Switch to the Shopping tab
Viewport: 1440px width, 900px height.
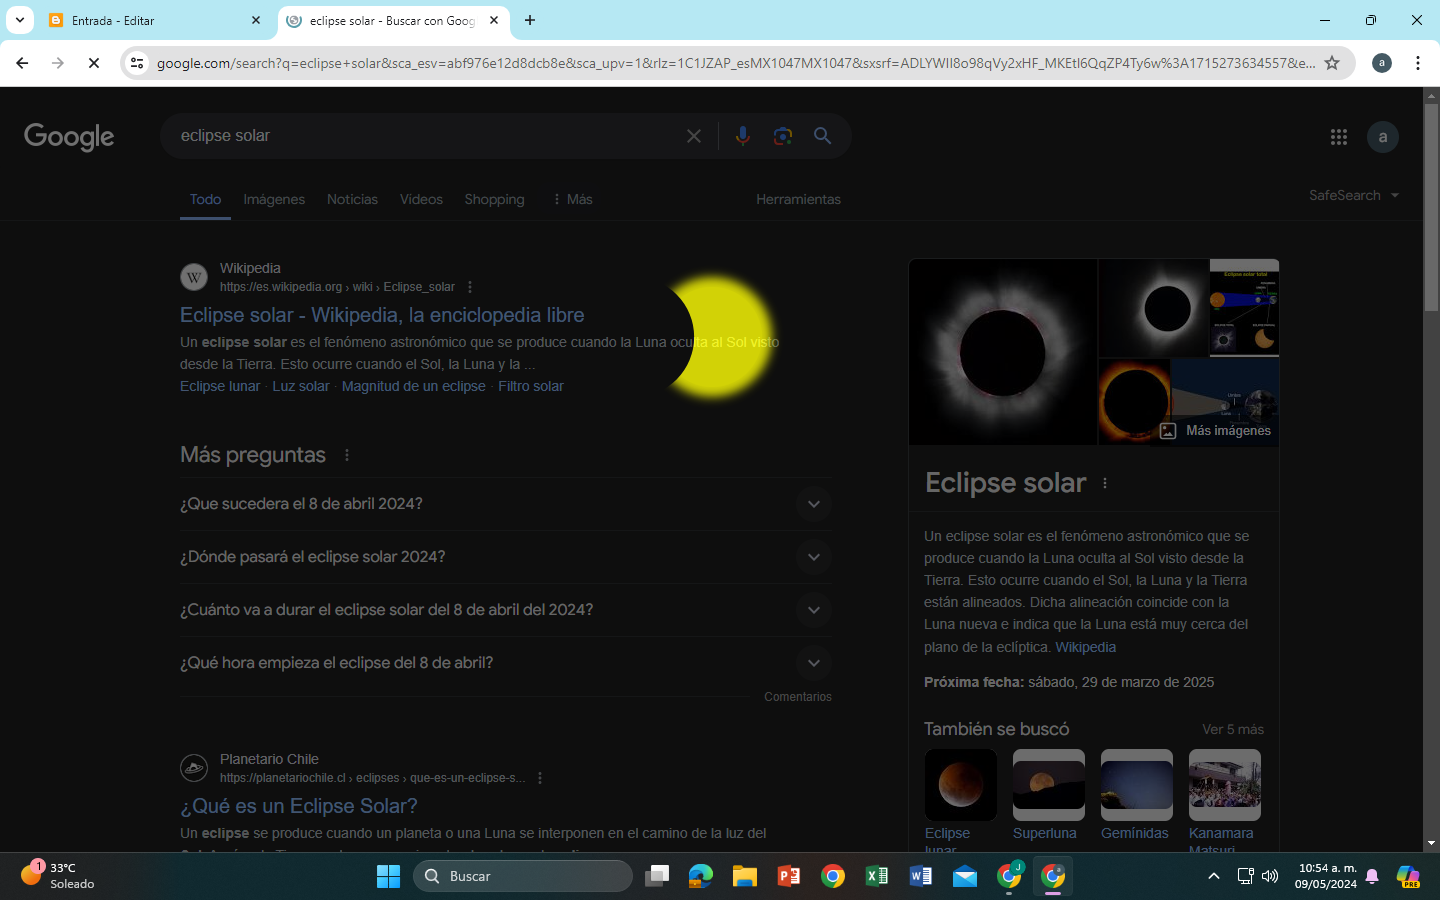(x=494, y=199)
